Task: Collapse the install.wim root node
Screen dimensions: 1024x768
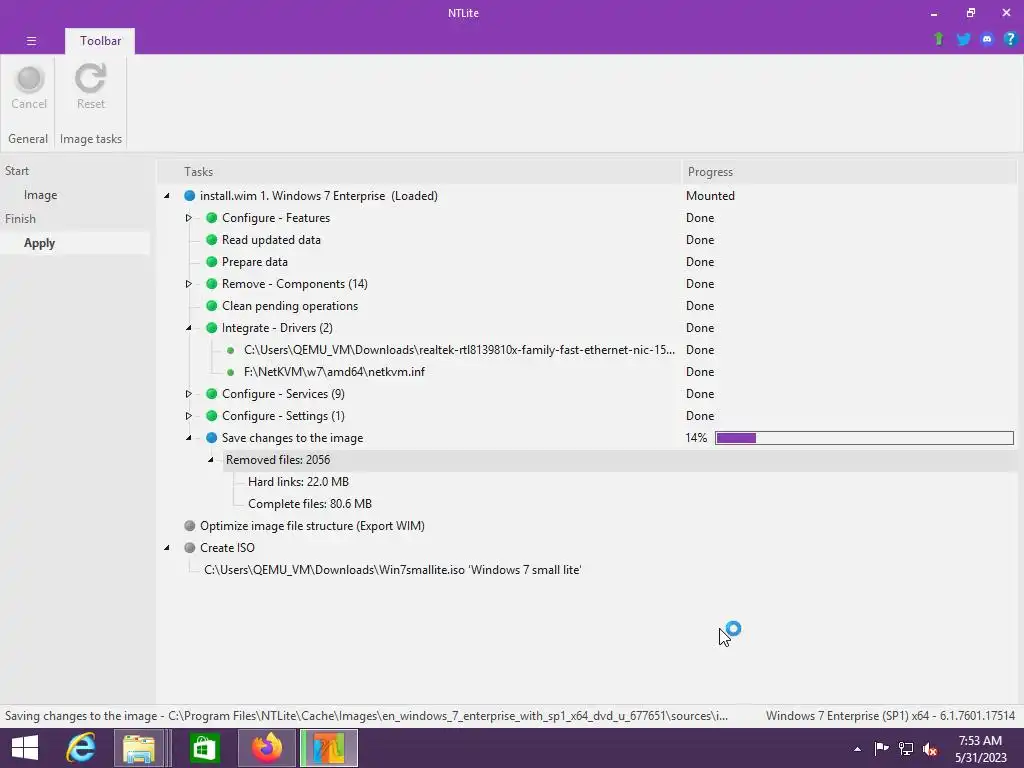Action: tap(167, 196)
